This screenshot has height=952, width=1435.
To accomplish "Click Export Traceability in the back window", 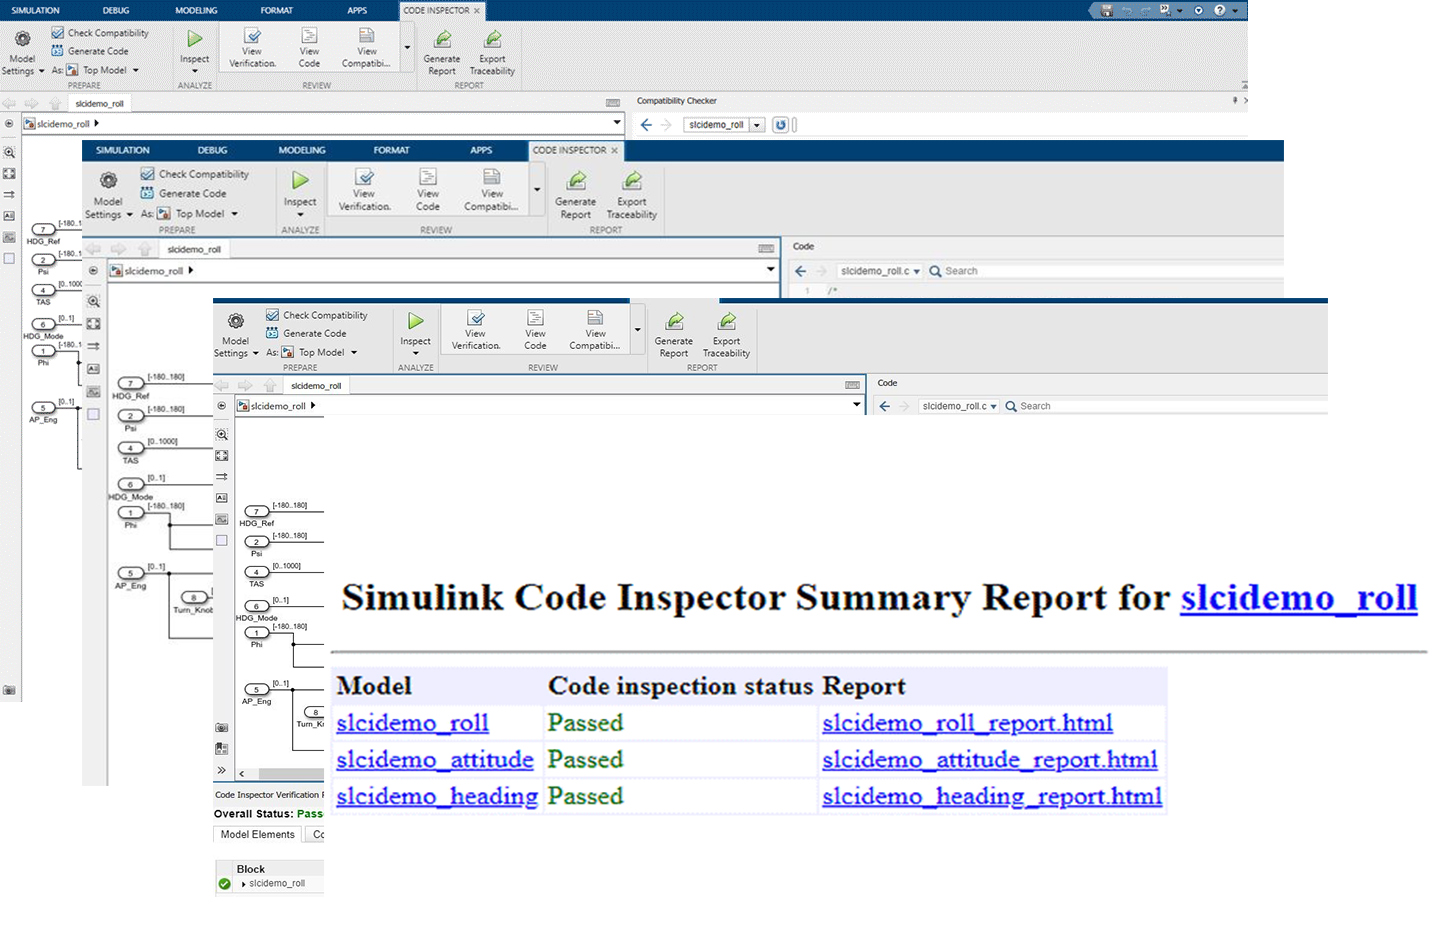I will point(492,53).
